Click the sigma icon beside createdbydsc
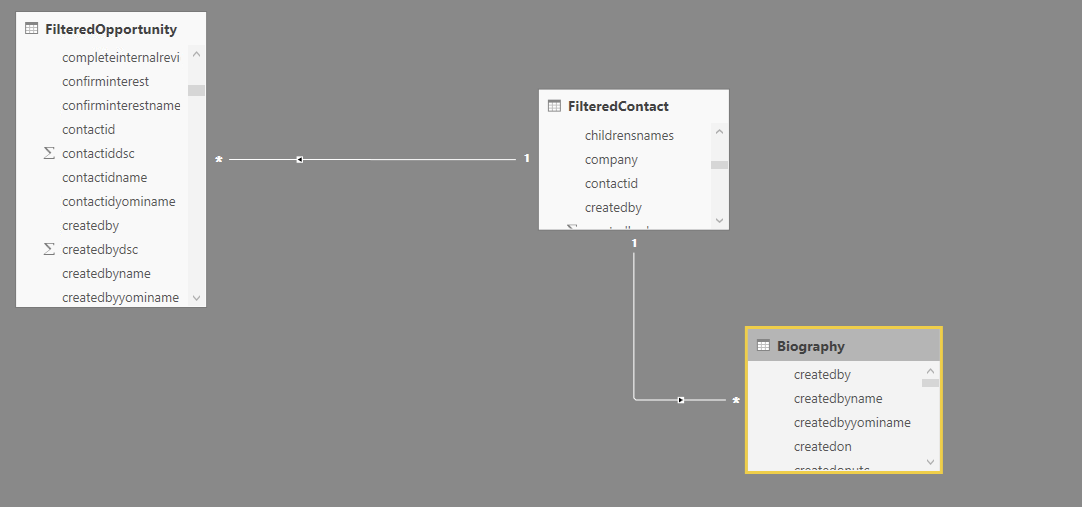The image size is (1082, 507). [49, 249]
